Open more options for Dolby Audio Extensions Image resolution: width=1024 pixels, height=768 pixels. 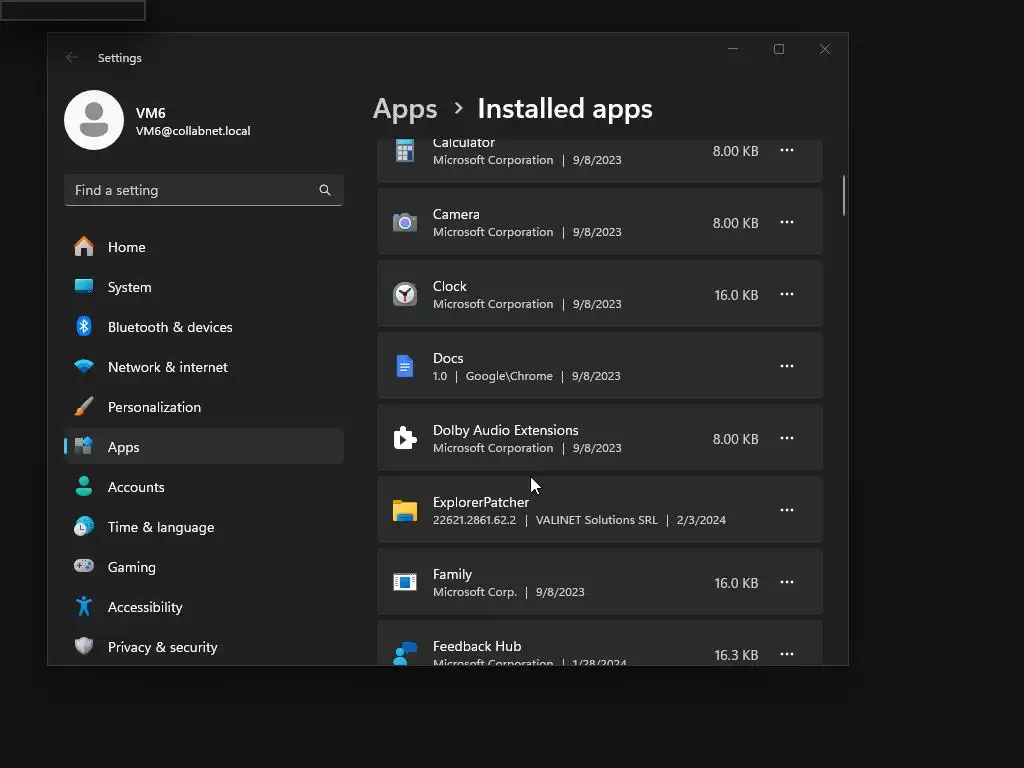click(787, 438)
